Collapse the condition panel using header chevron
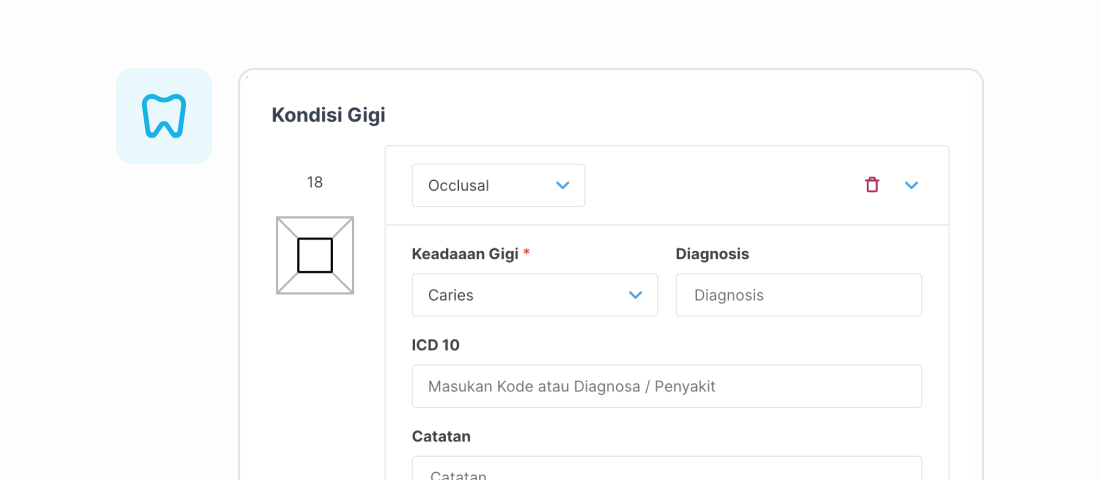Screen dimensions: 1100x480 click(911, 185)
